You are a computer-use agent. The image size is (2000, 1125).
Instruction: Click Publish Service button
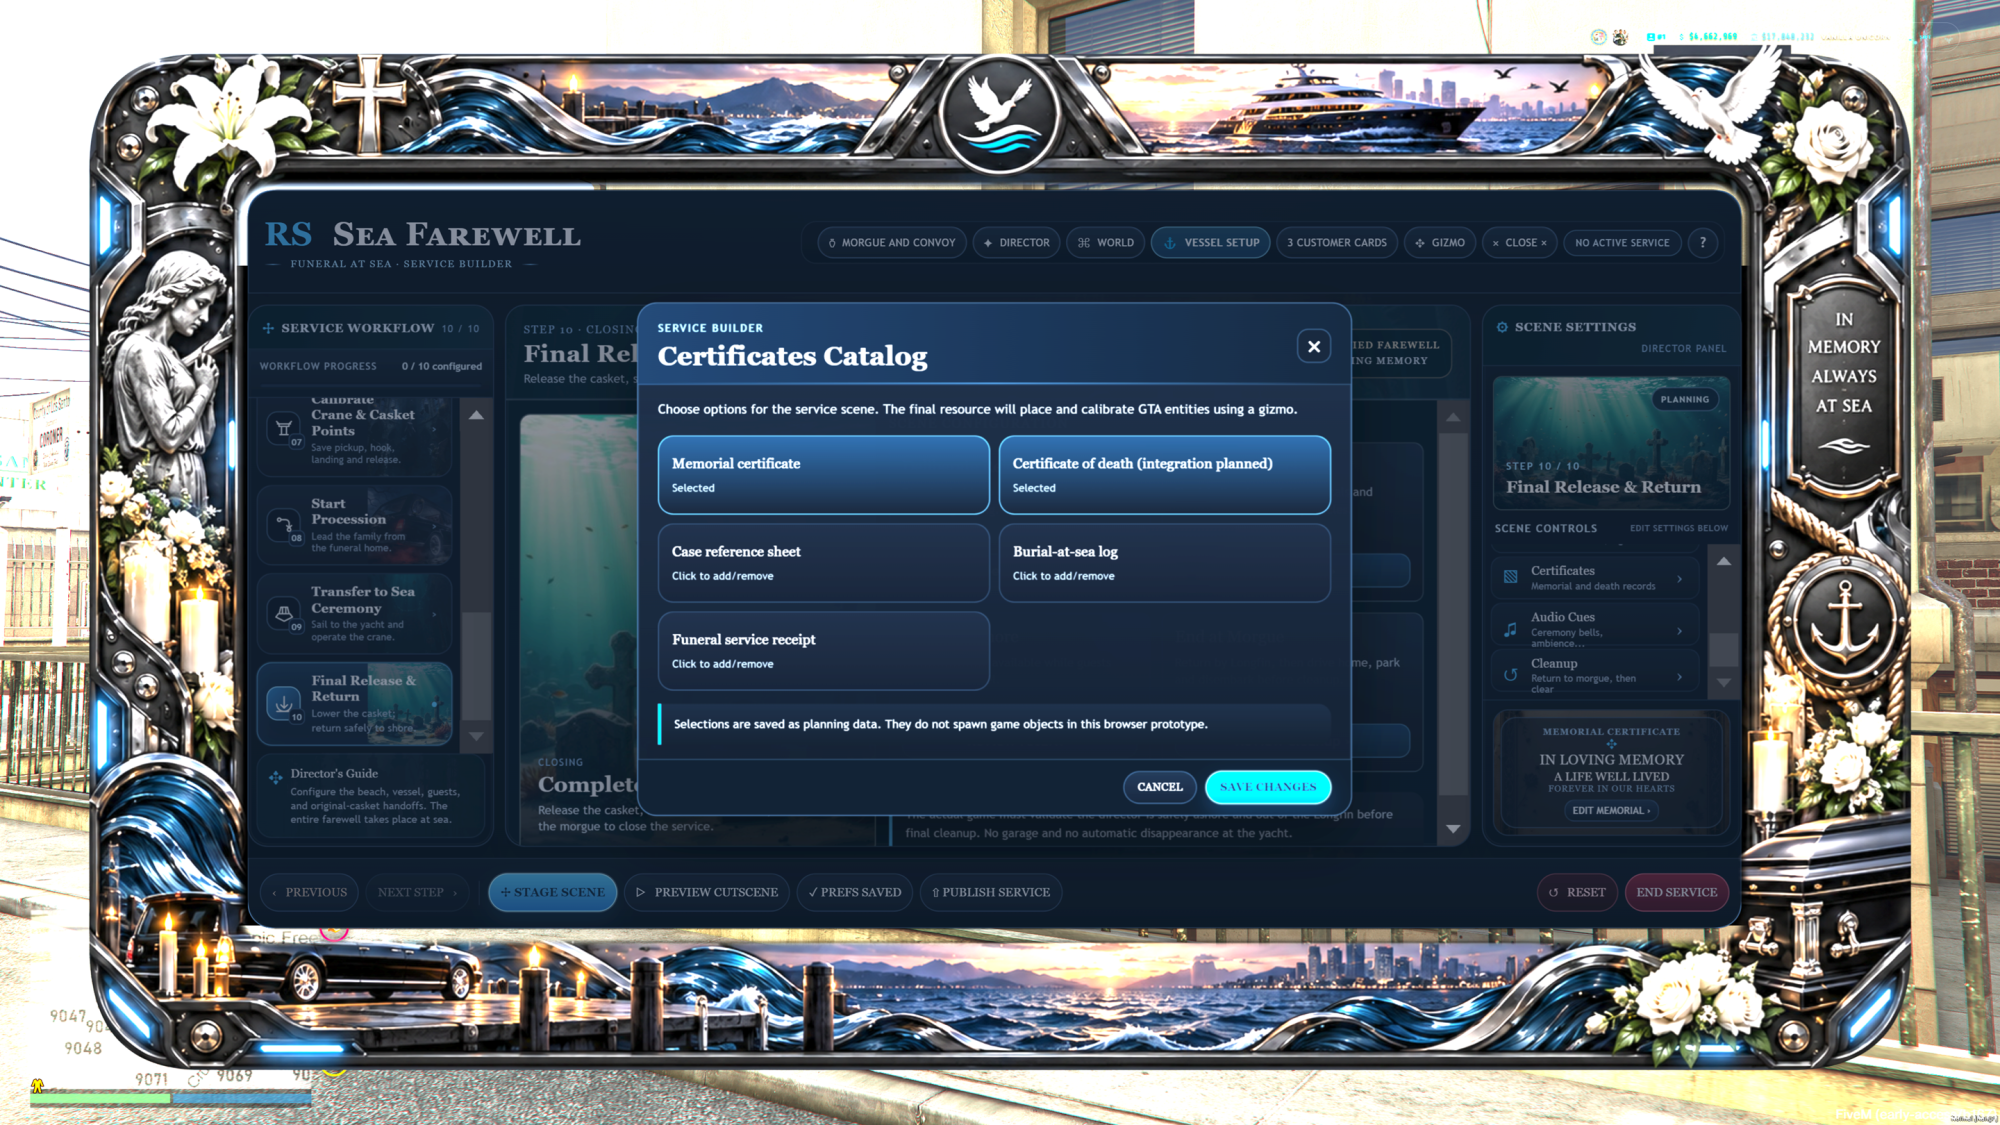click(x=990, y=892)
